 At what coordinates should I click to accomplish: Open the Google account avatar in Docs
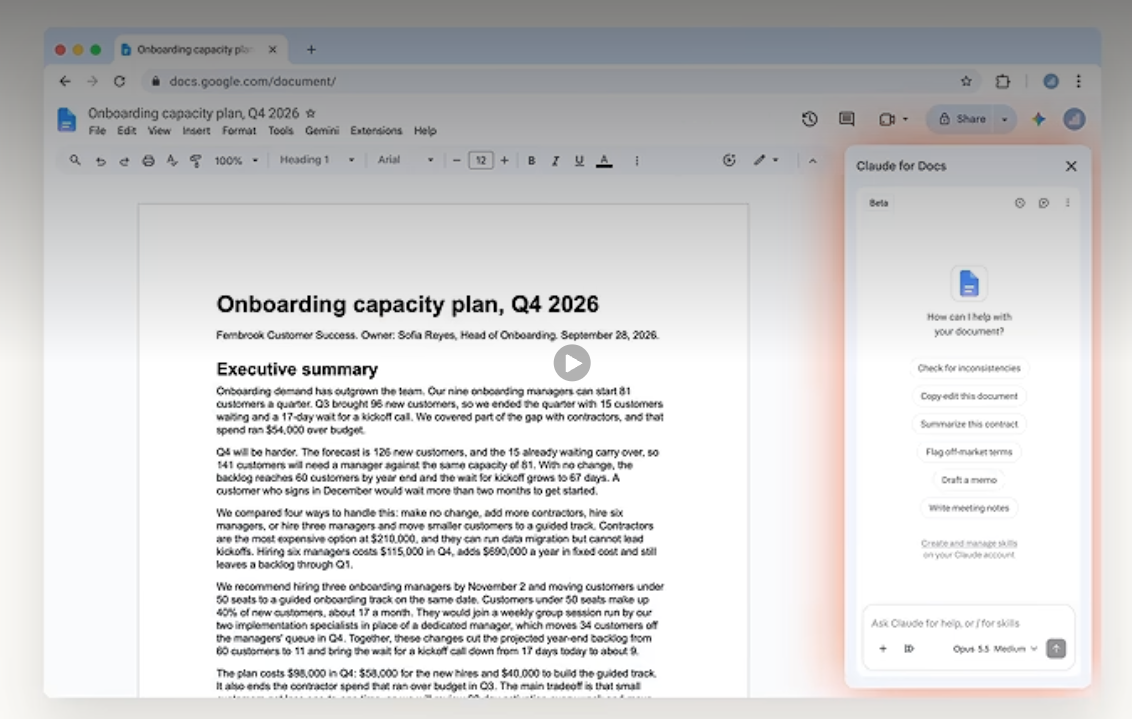click(x=1074, y=119)
